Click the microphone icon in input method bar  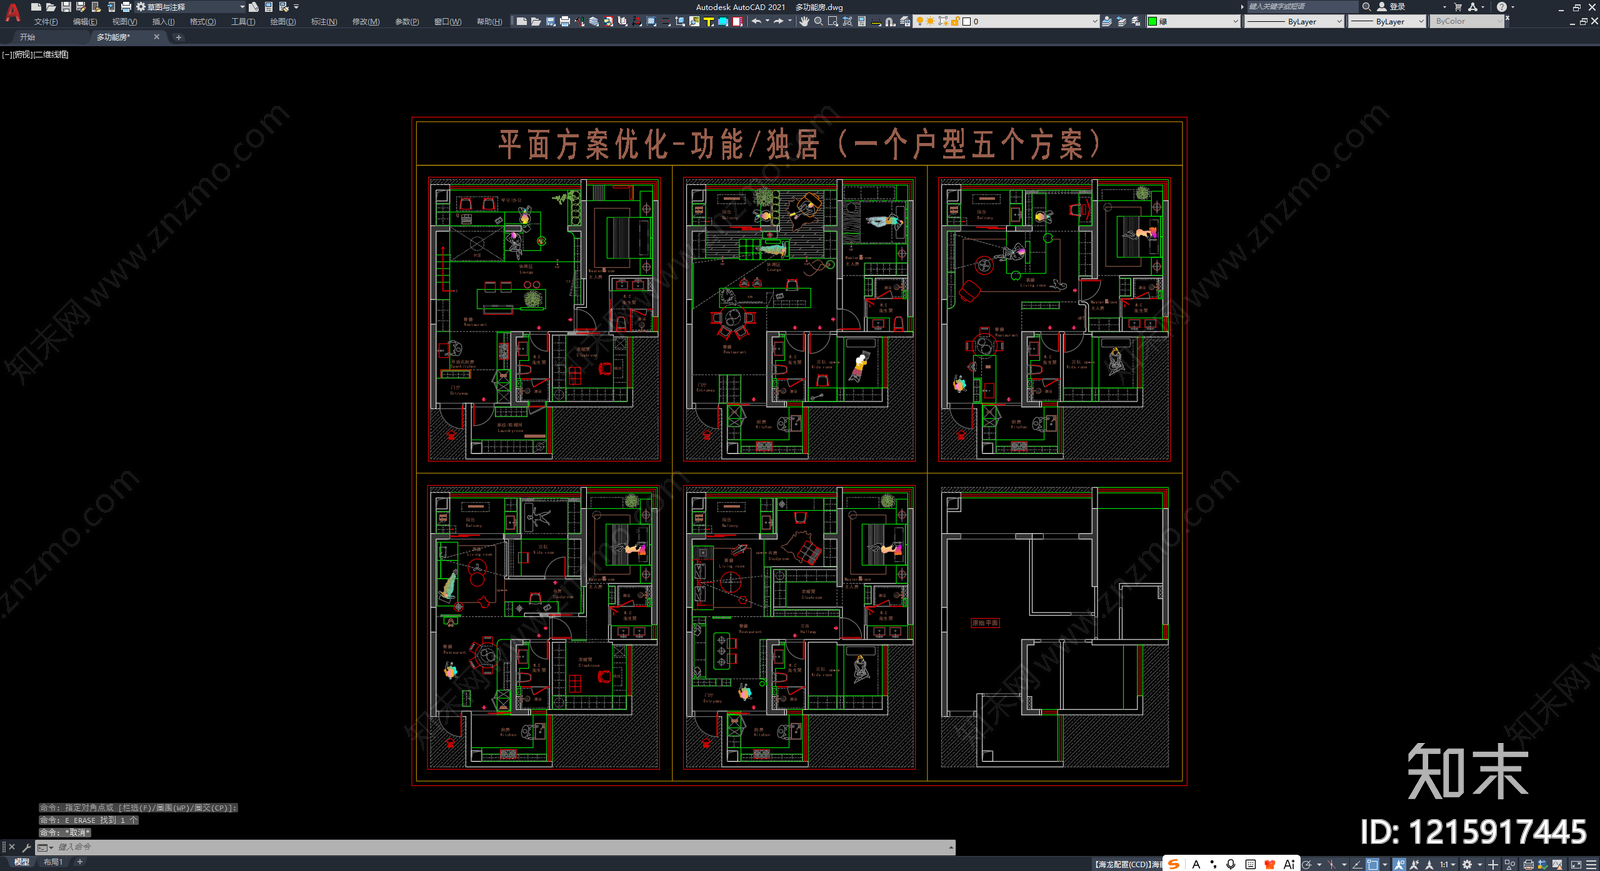[x=1231, y=864]
